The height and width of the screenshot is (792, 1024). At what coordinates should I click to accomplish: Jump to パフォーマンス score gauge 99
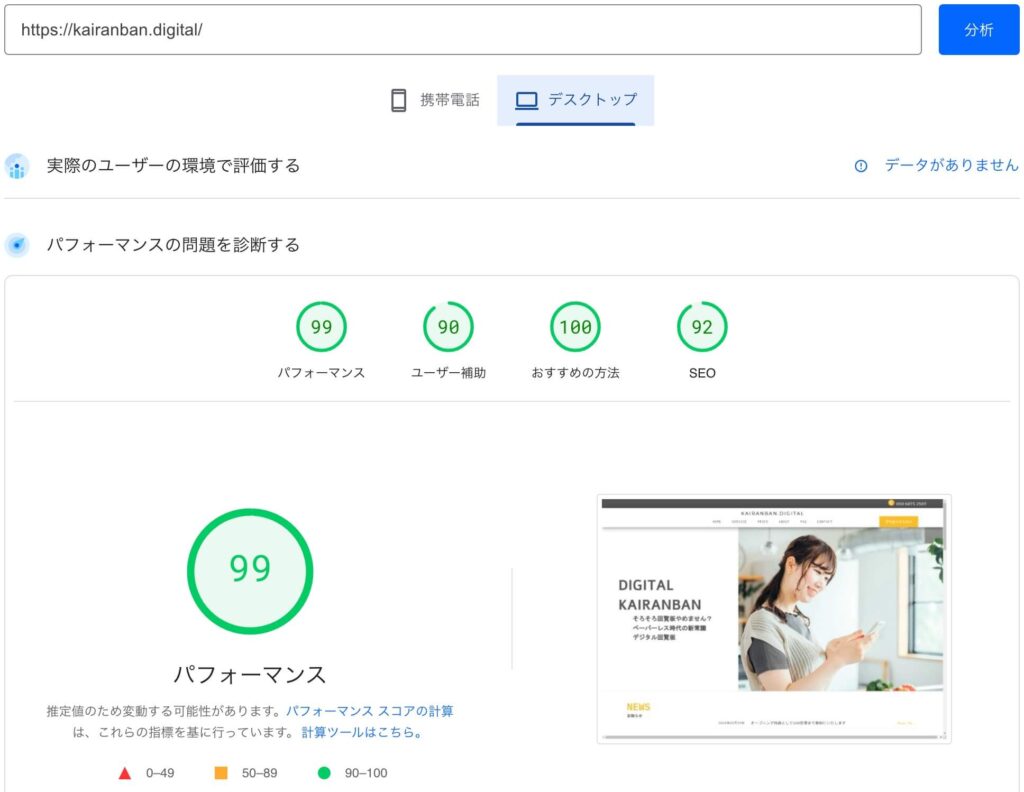[321, 328]
